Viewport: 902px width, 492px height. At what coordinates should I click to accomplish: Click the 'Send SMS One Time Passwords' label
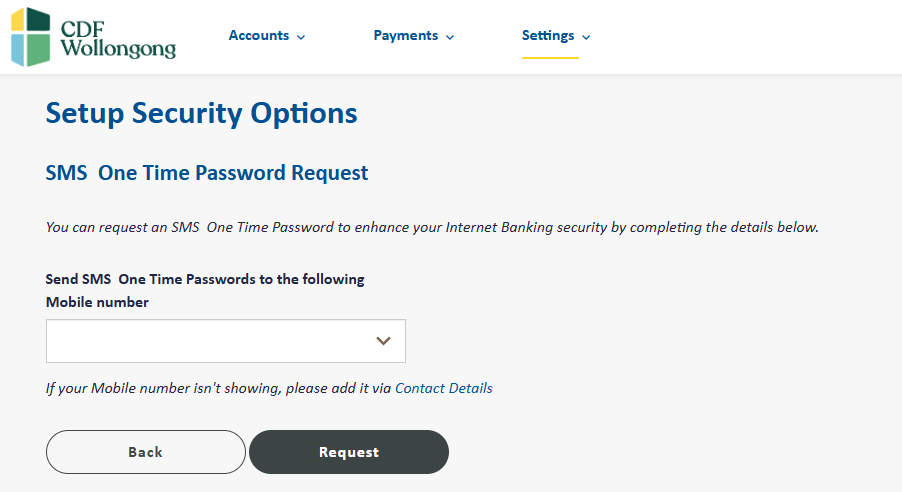coord(205,279)
